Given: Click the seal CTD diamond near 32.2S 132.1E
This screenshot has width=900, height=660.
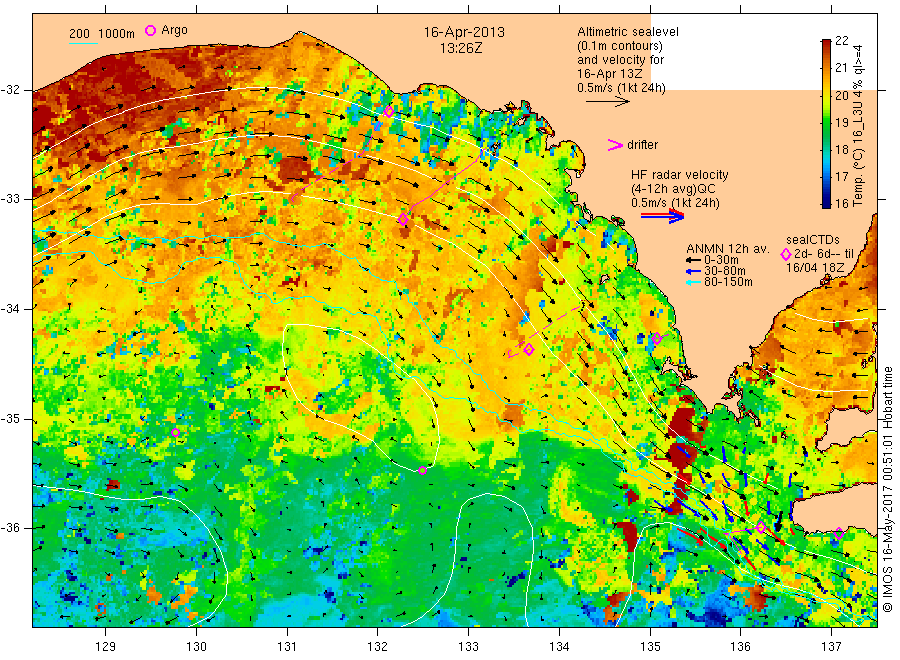Looking at the screenshot, I should [389, 111].
